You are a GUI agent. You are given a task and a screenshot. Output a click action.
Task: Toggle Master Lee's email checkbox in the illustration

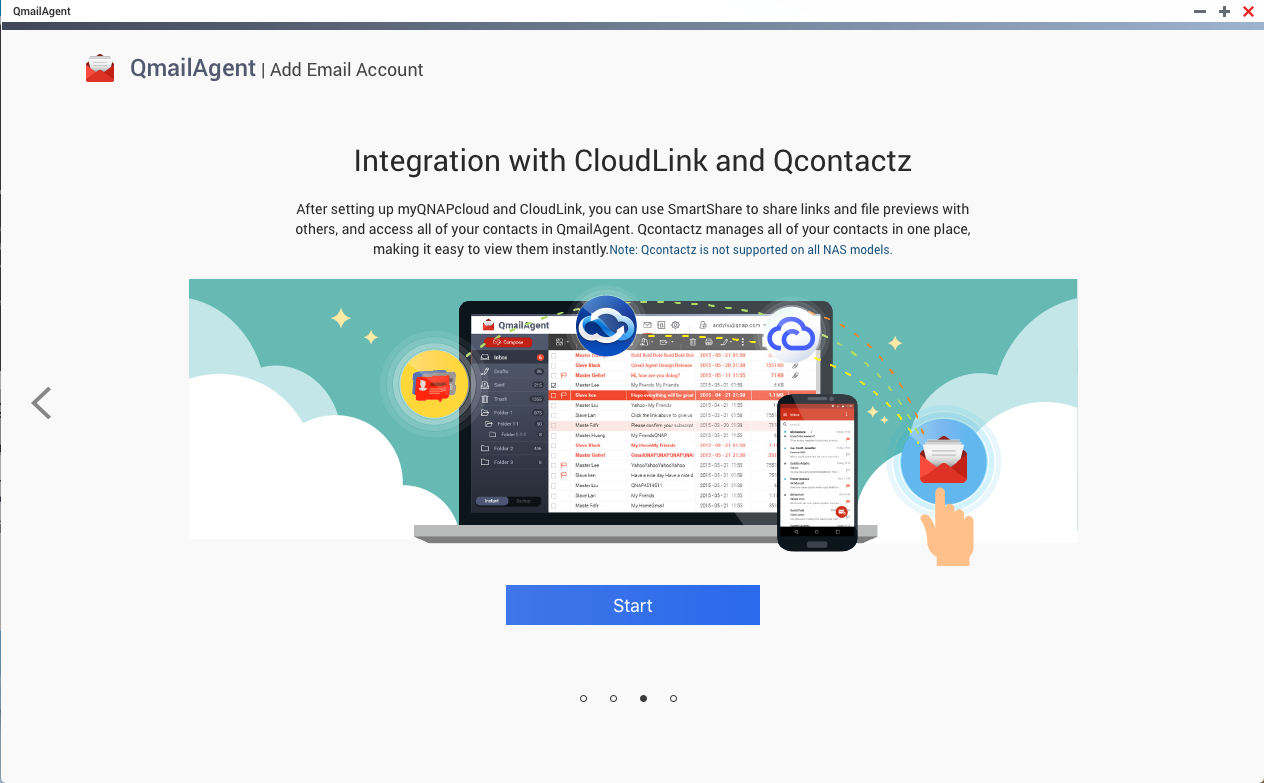pyautogui.click(x=554, y=384)
